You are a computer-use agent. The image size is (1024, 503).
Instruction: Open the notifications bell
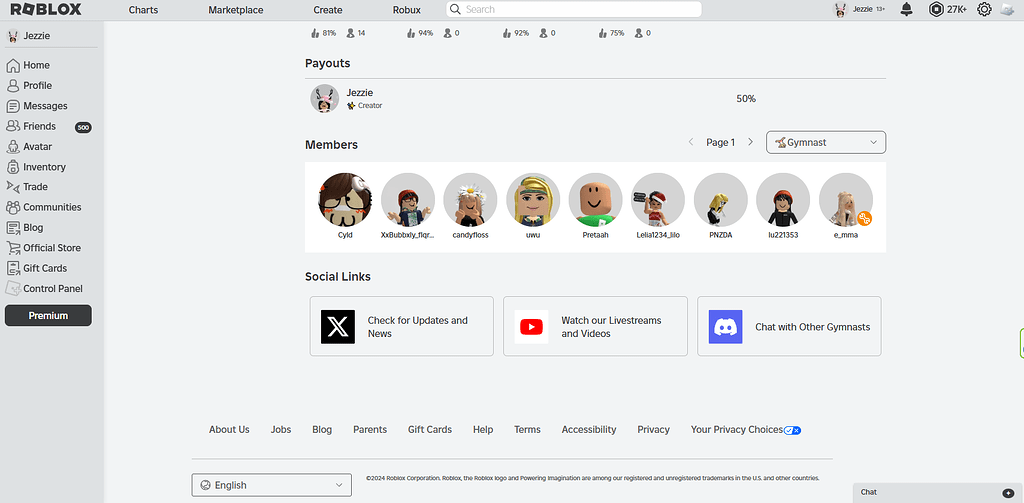coord(906,9)
